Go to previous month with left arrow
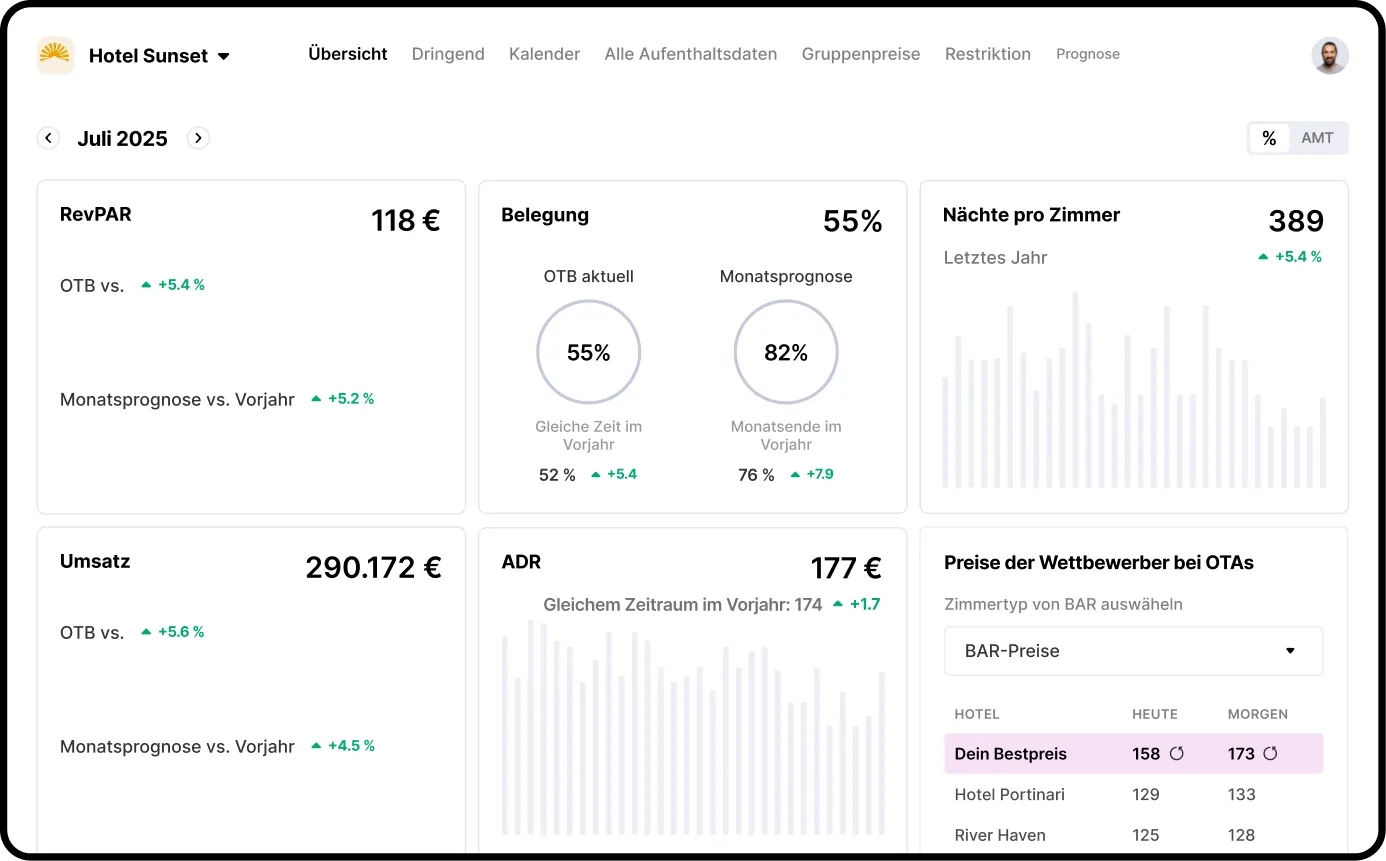The height and width of the screenshot is (861, 1386). click(48, 138)
